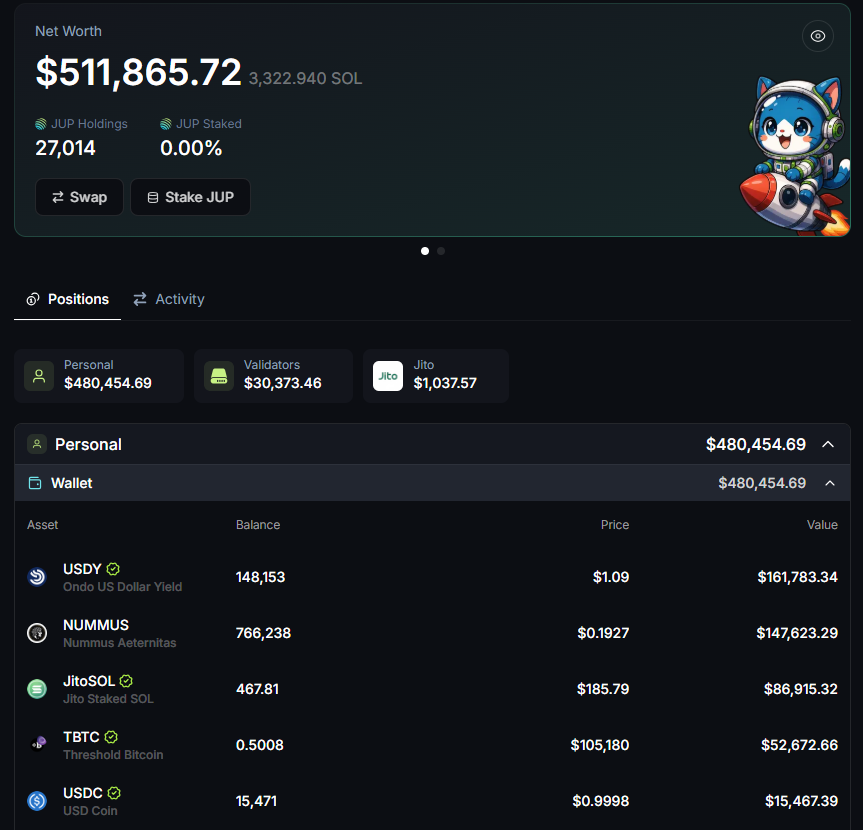Collapse the Personal section chevron
The width and height of the screenshot is (863, 830).
coord(828,444)
